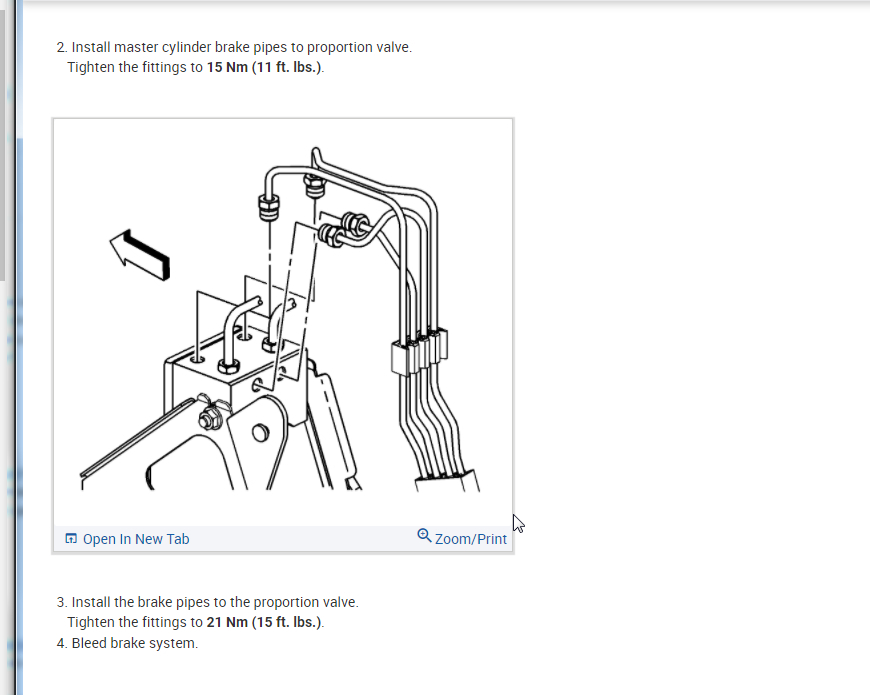
Task: Click the Open In New Tab icon
Action: tap(71, 539)
